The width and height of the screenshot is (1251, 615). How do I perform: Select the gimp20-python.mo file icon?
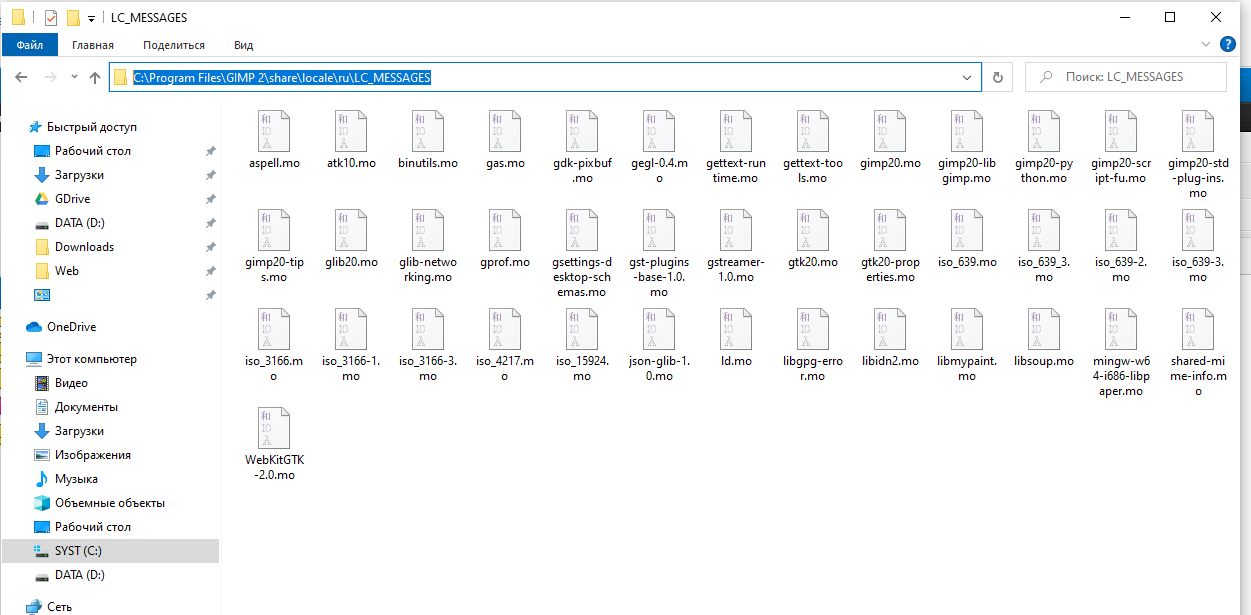click(1044, 130)
